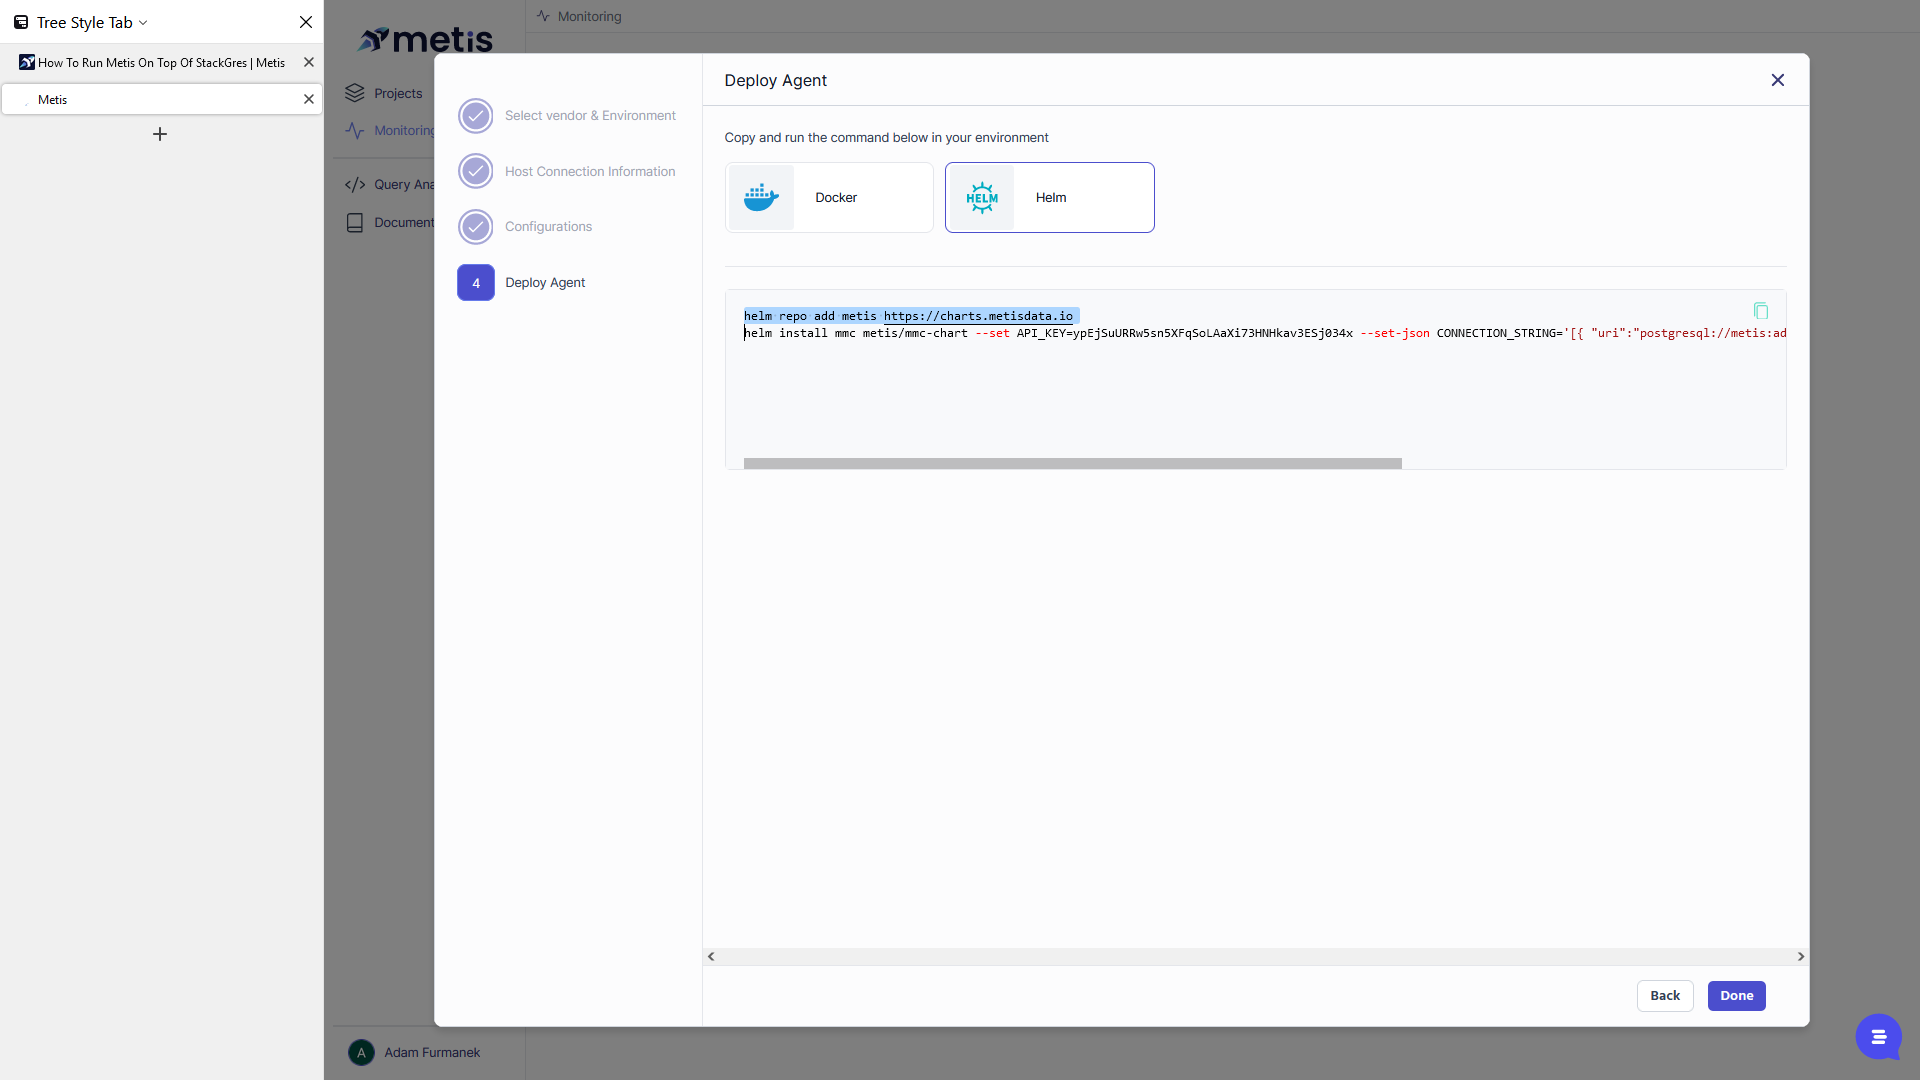Click the completed checkmark for Select vendor step
The width and height of the screenshot is (1920, 1080).
pos(476,116)
